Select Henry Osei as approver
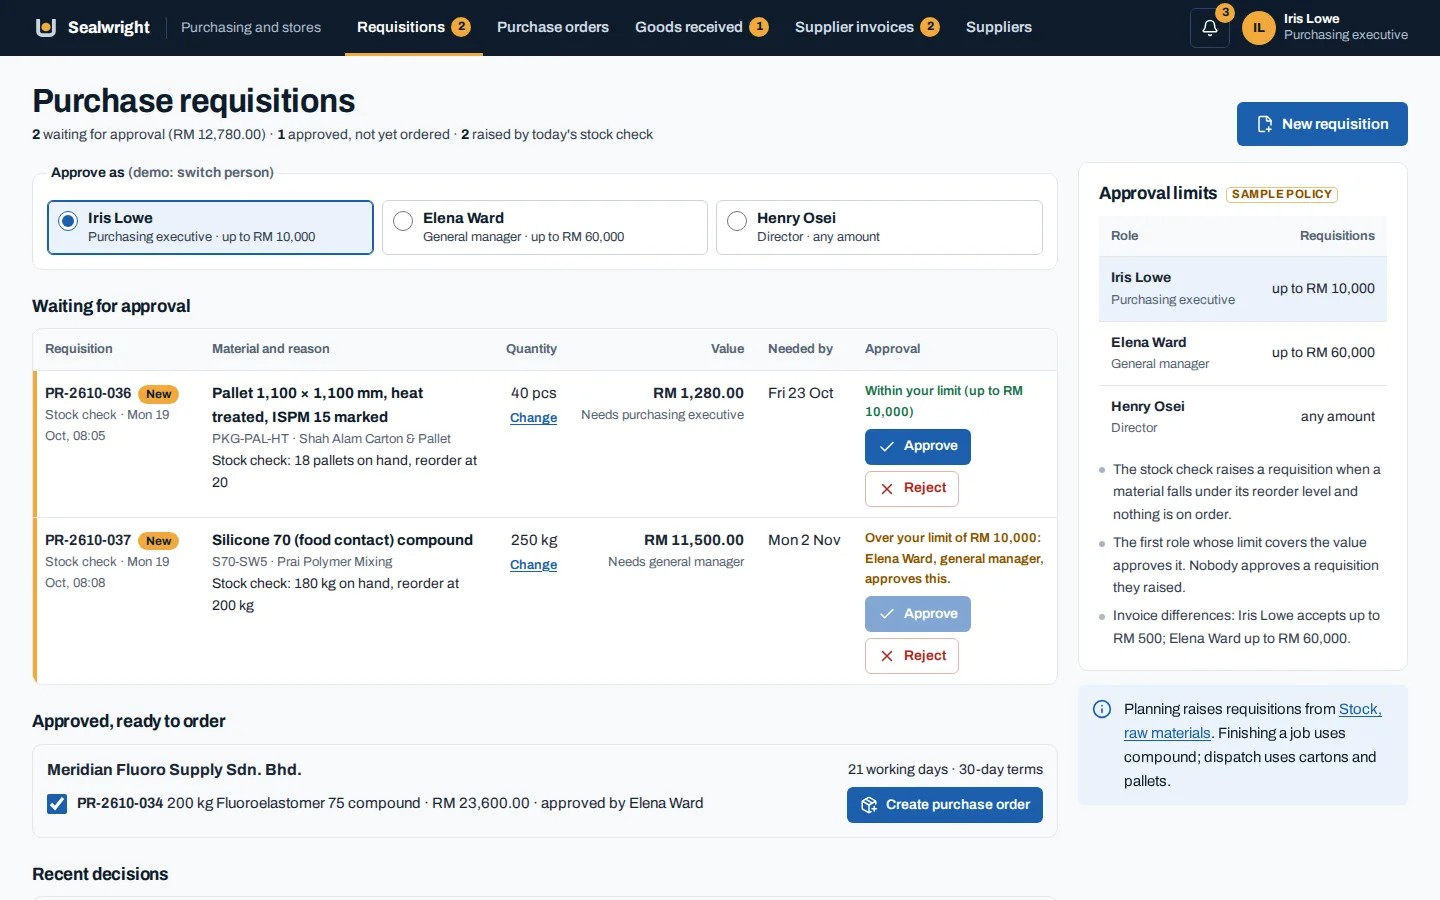 [879, 227]
